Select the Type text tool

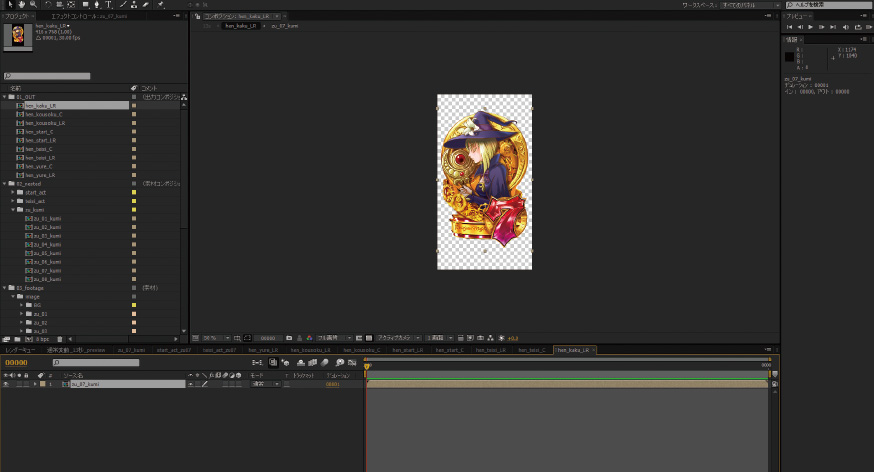point(109,4)
